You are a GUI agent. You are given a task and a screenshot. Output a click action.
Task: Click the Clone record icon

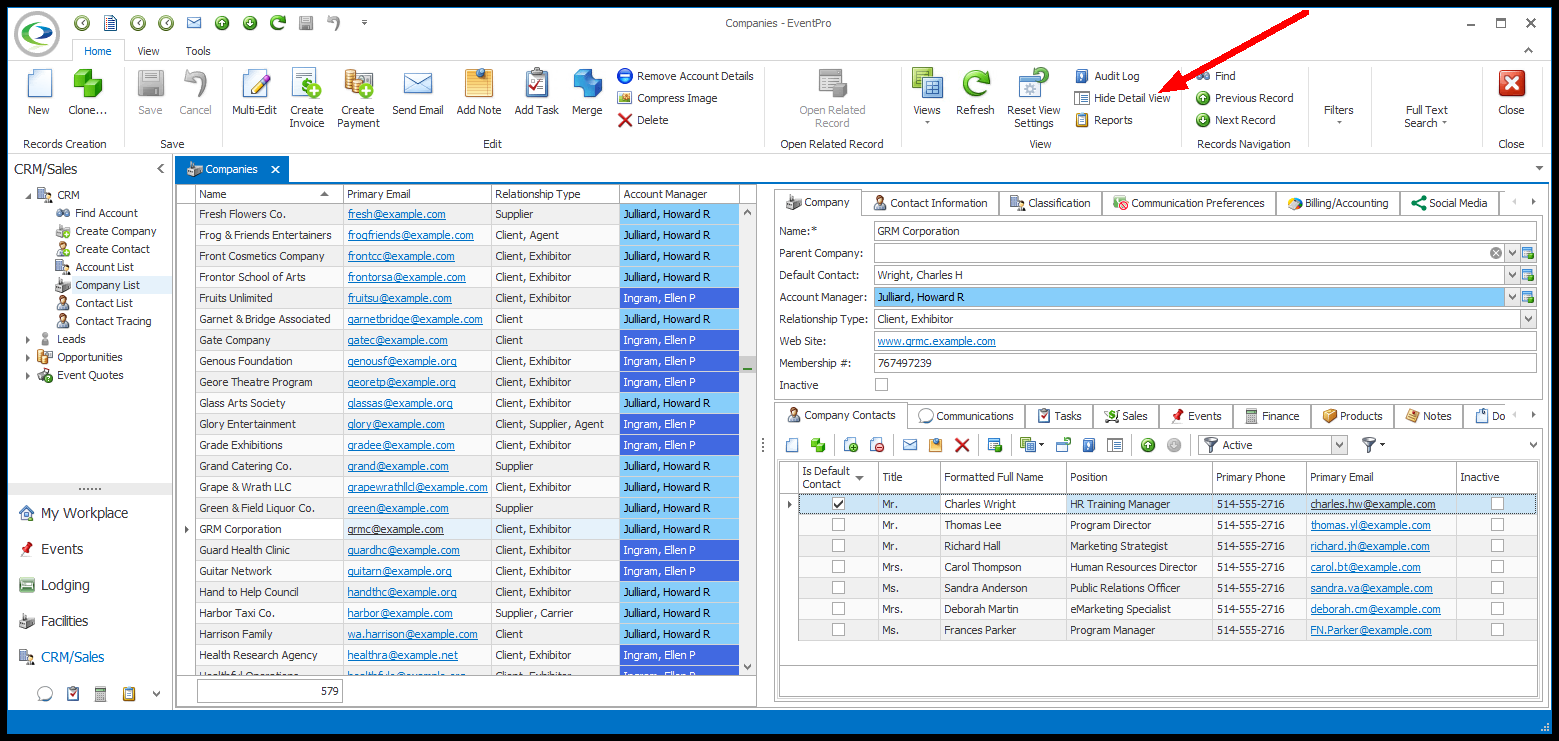point(87,84)
